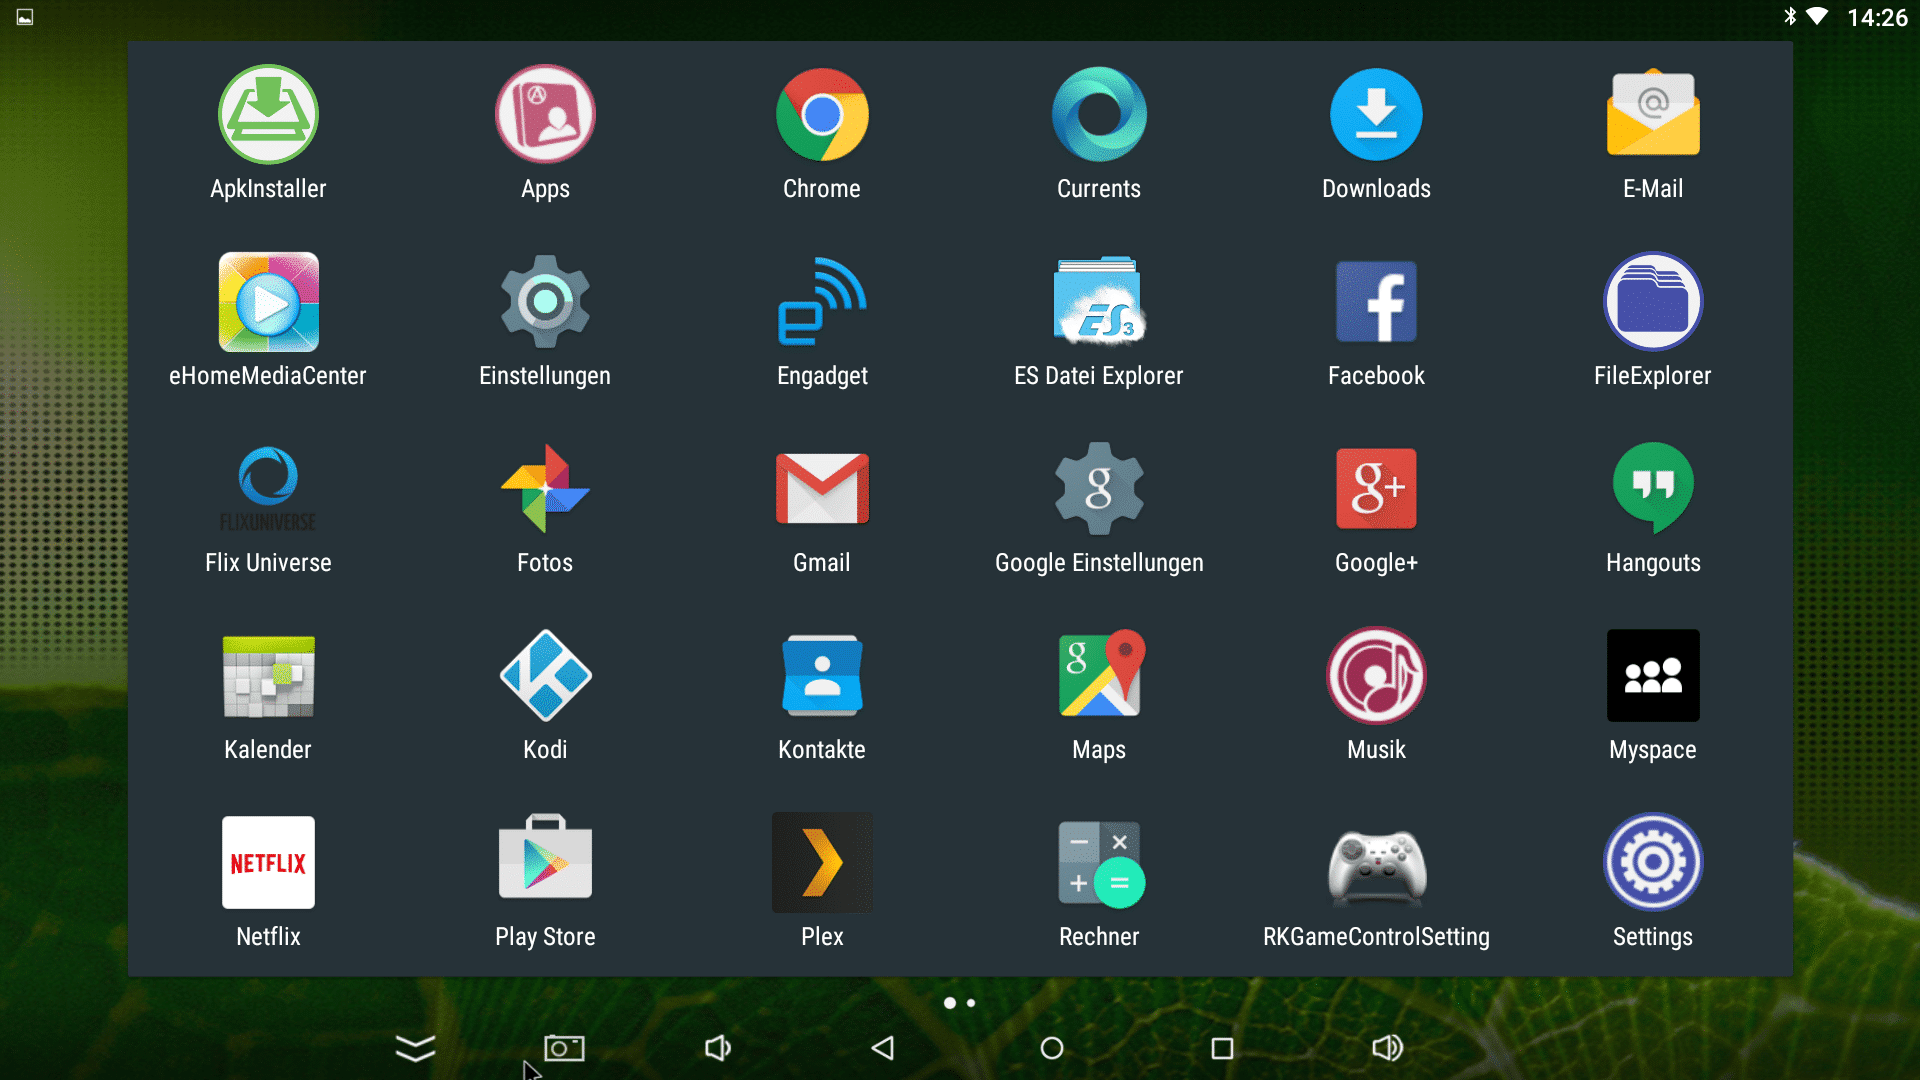Open Einstellungen settings gear

coord(545,302)
